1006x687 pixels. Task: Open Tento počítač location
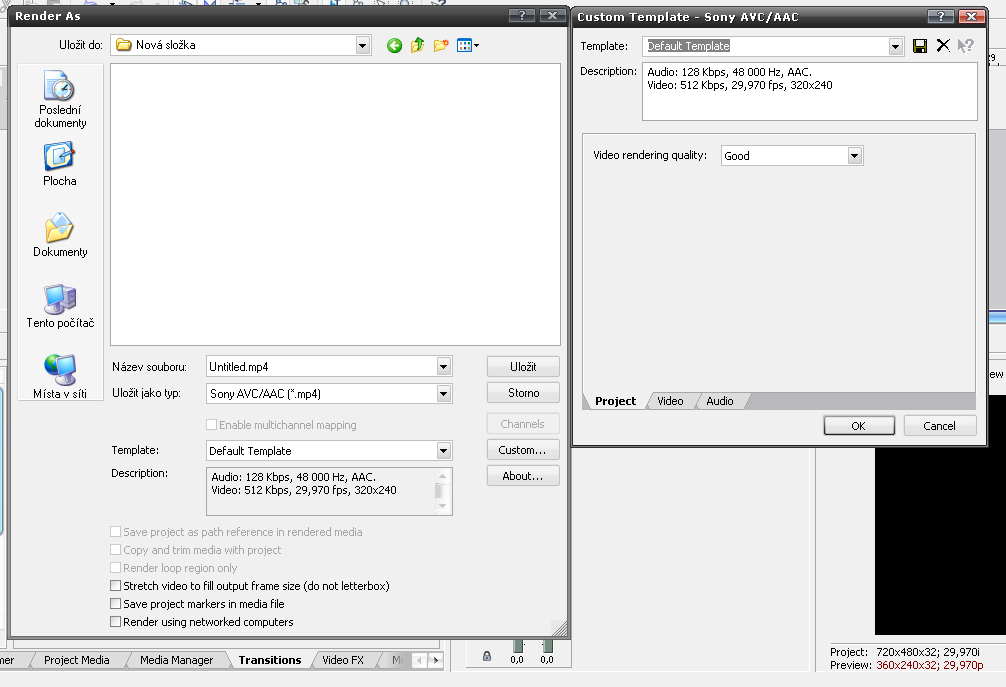pyautogui.click(x=60, y=307)
